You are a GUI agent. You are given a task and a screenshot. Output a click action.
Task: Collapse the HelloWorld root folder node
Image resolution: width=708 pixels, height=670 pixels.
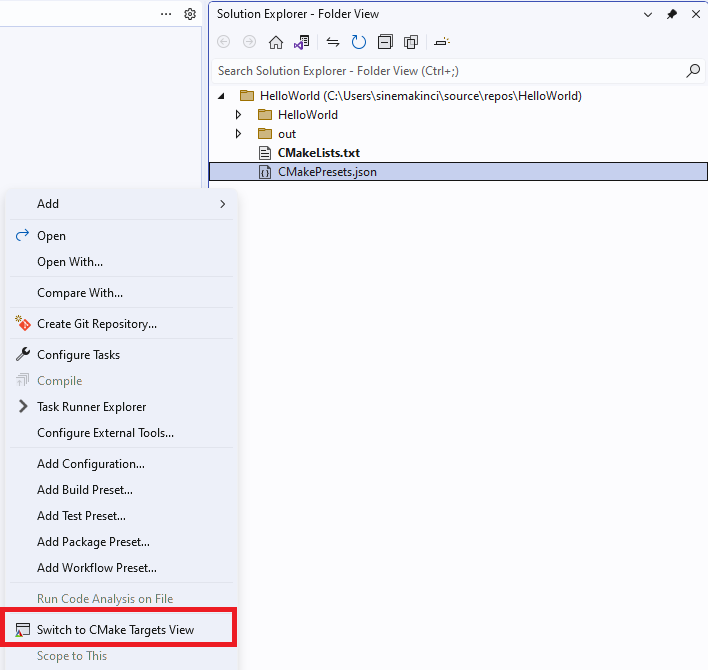tap(221, 96)
